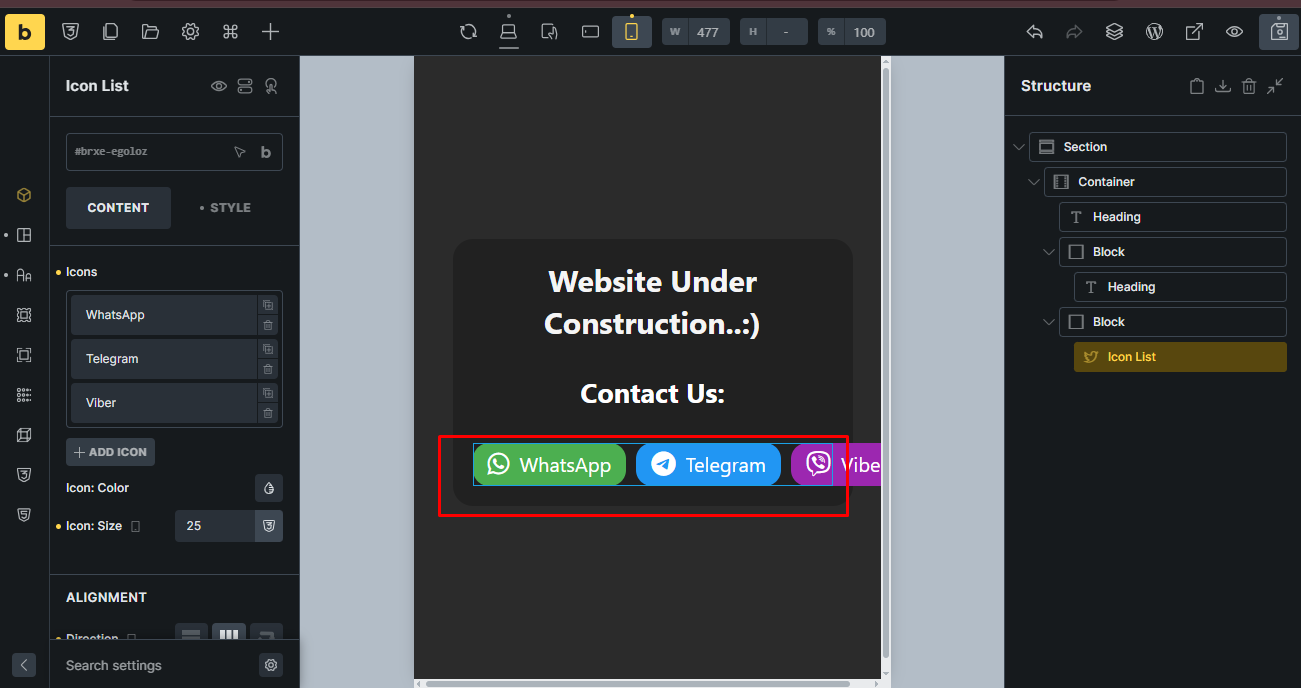Click the gear icon beside Search settings
The image size is (1301, 688).
pyautogui.click(x=270, y=665)
